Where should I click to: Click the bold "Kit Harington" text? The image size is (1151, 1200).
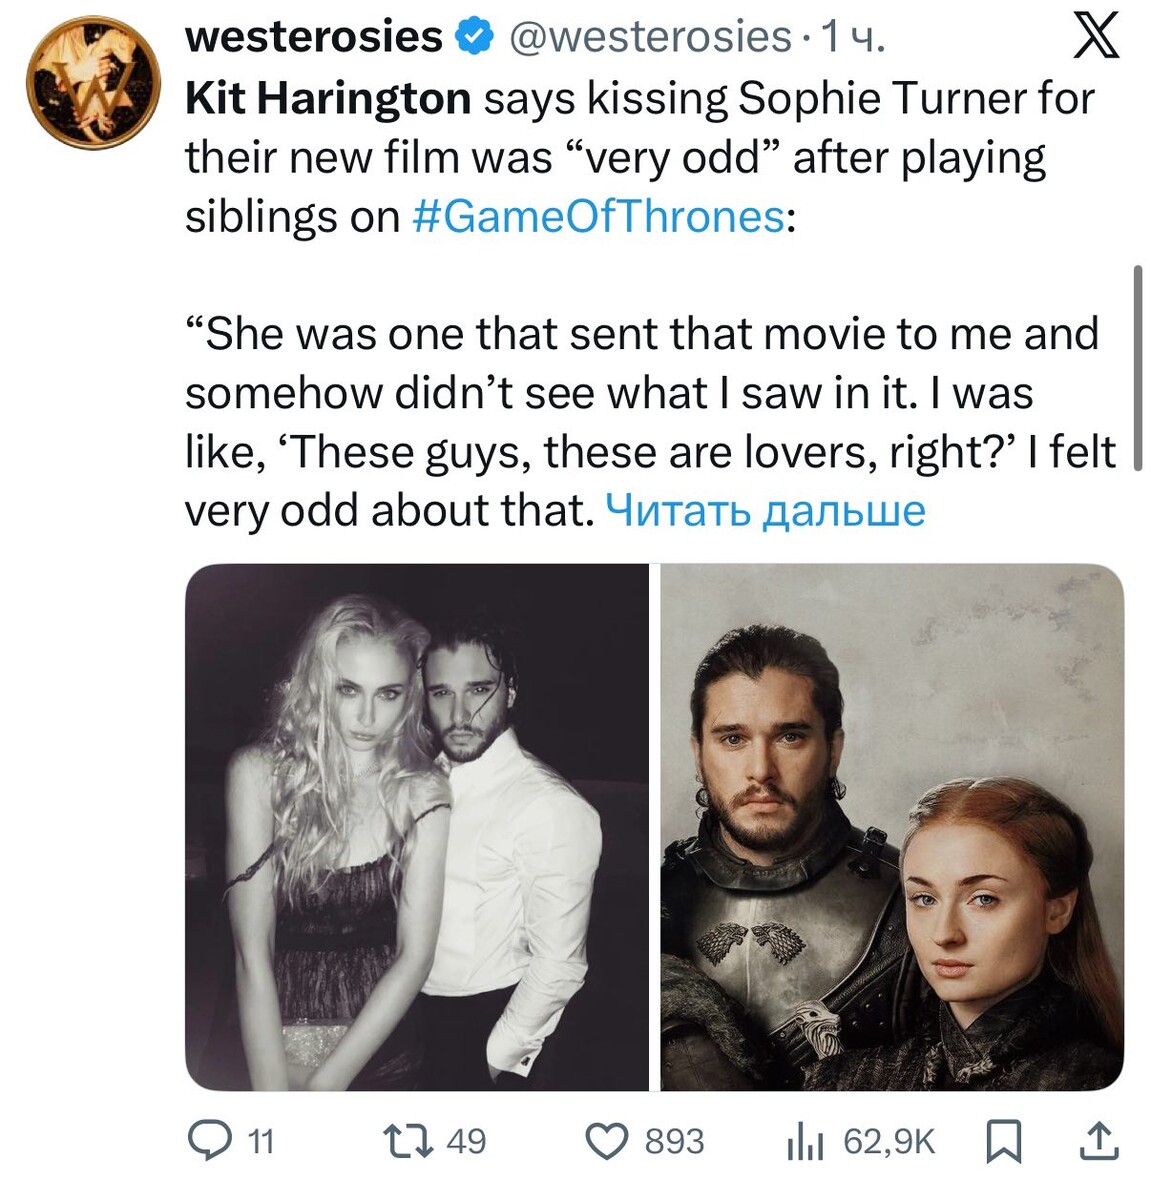click(x=328, y=98)
